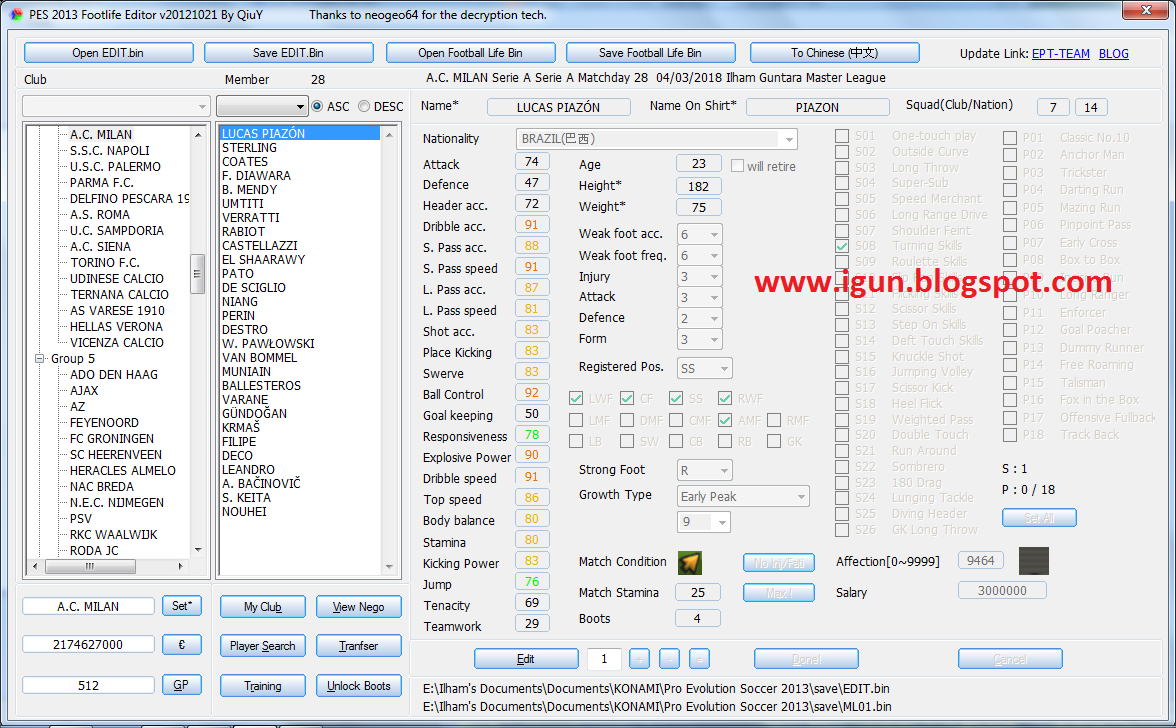Click the View Nego button
This screenshot has height=728, width=1176.
(x=358, y=607)
